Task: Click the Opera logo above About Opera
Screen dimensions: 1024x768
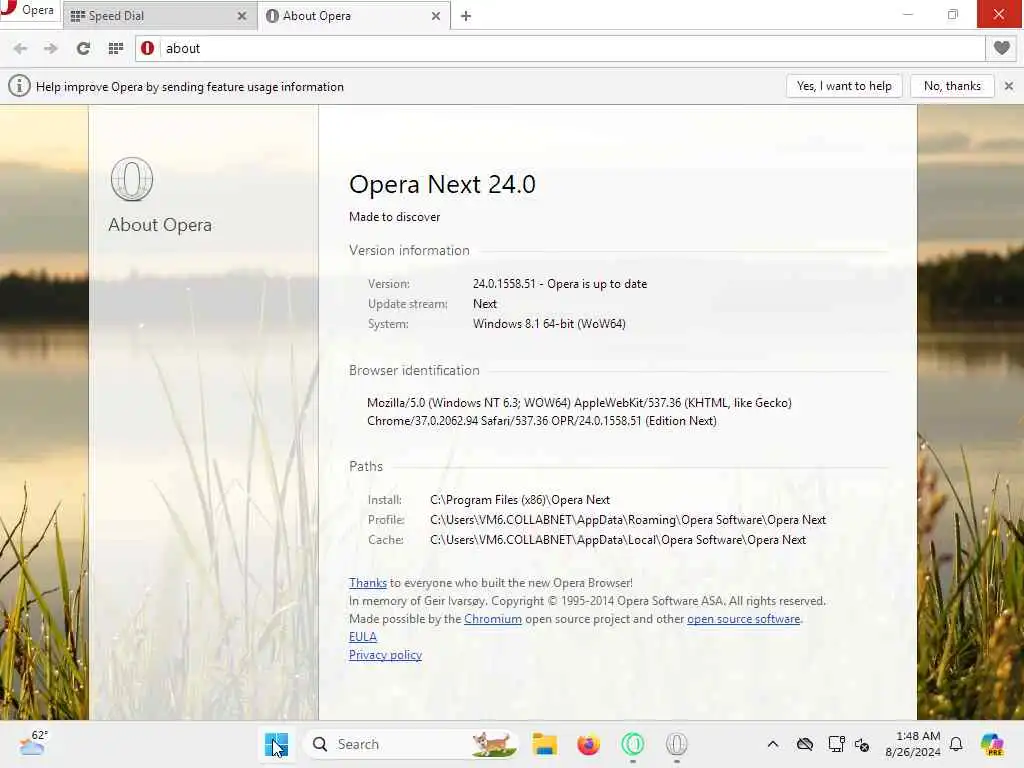Action: point(132,179)
